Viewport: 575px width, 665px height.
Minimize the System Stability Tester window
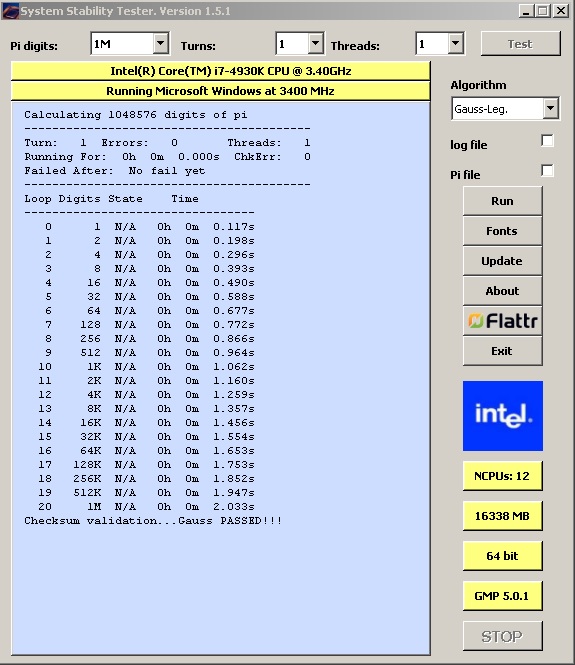click(x=526, y=11)
